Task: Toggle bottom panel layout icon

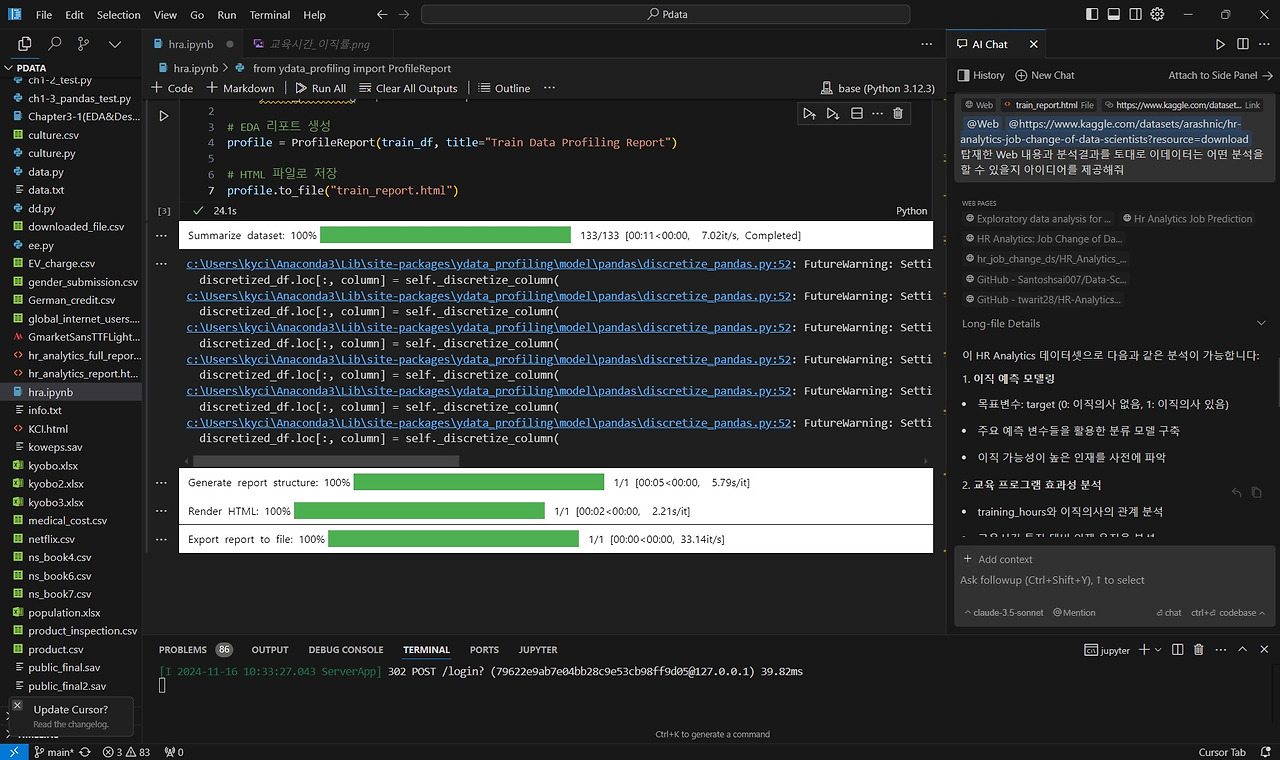Action: (1113, 14)
